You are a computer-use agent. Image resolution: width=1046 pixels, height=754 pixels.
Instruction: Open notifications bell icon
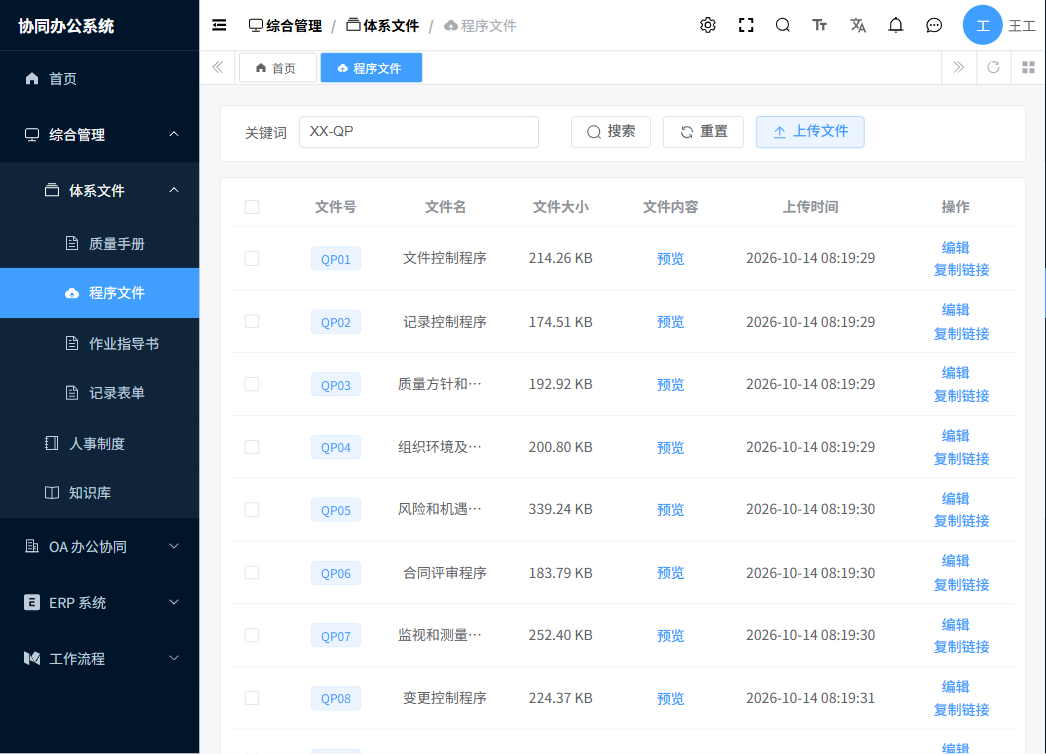click(x=896, y=25)
